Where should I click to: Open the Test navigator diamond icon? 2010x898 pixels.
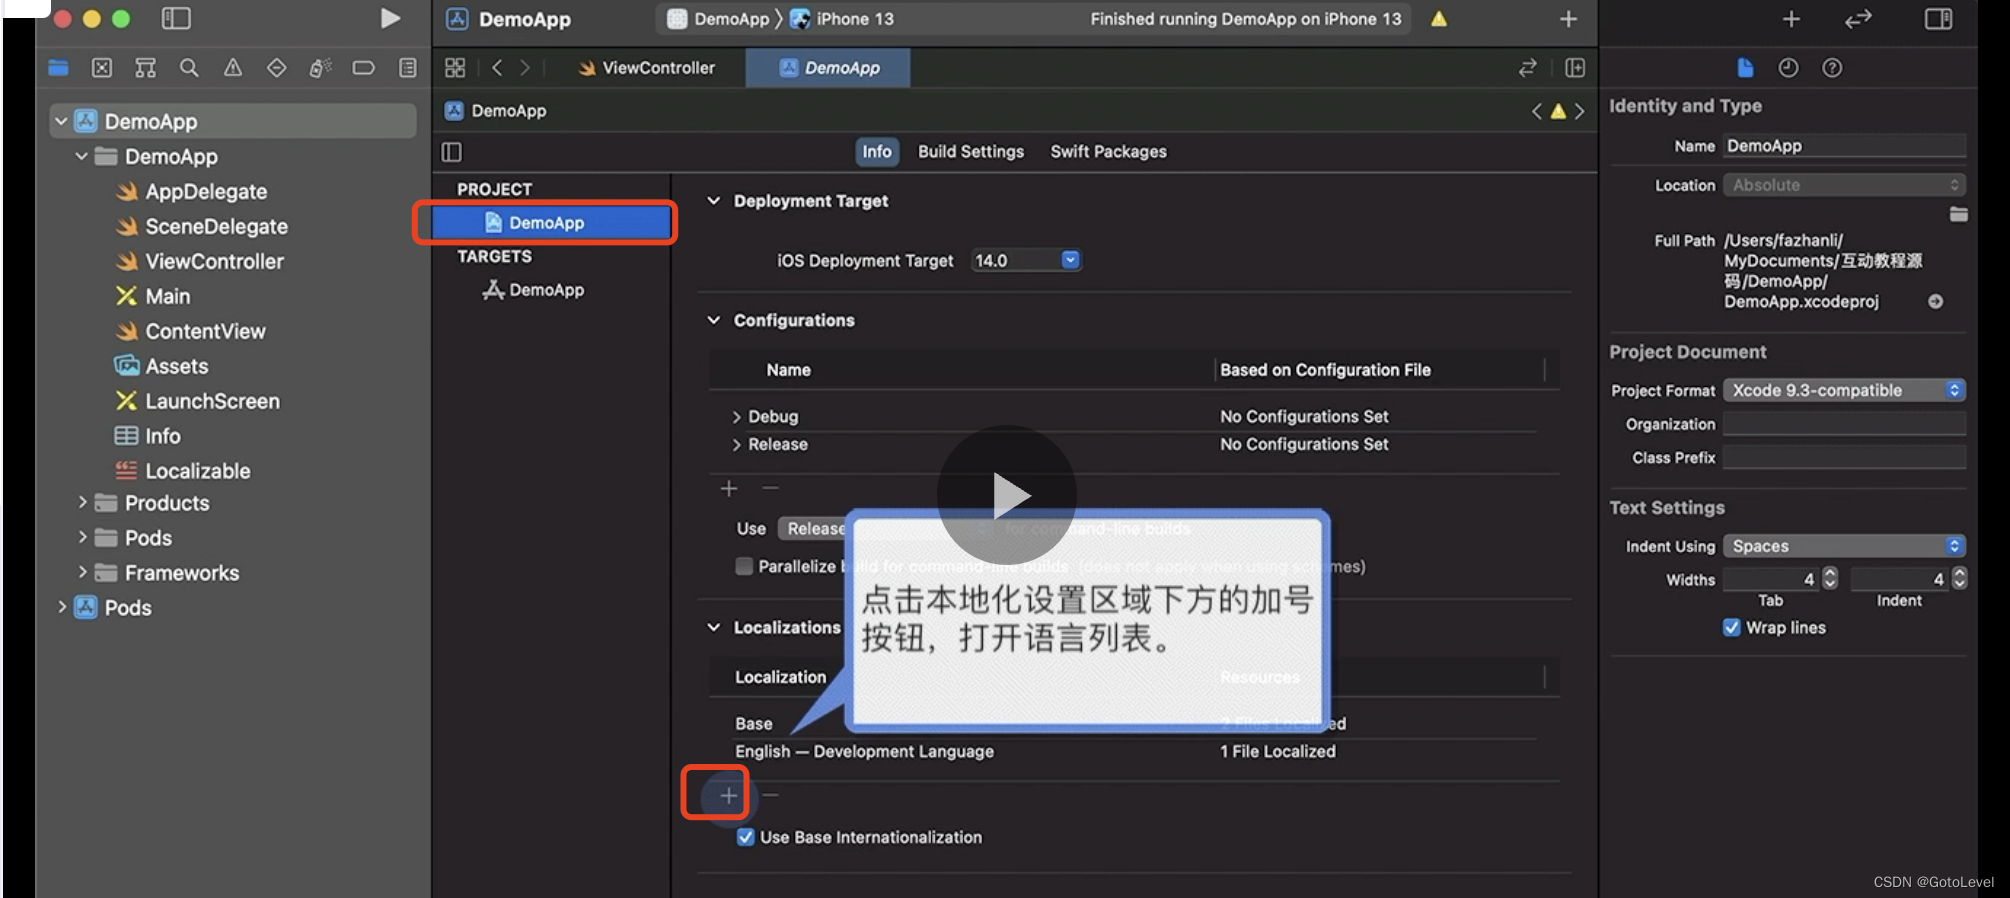(x=276, y=68)
